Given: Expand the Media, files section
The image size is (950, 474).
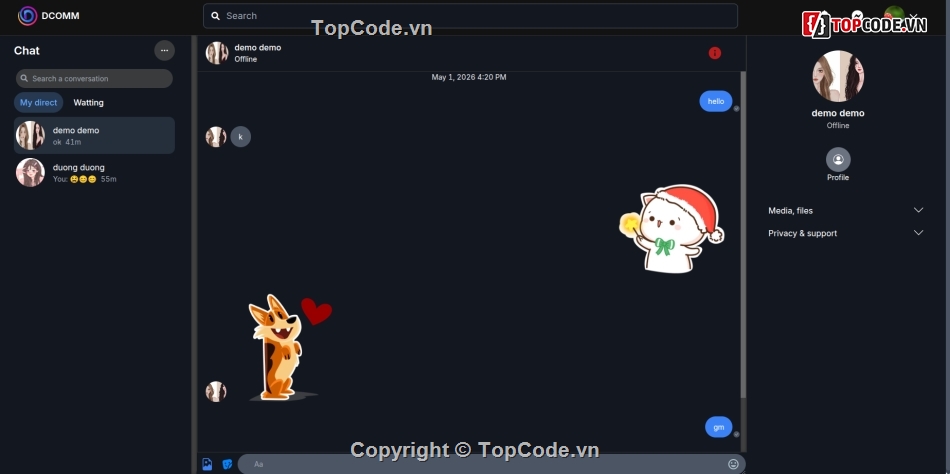Looking at the screenshot, I should pos(845,210).
